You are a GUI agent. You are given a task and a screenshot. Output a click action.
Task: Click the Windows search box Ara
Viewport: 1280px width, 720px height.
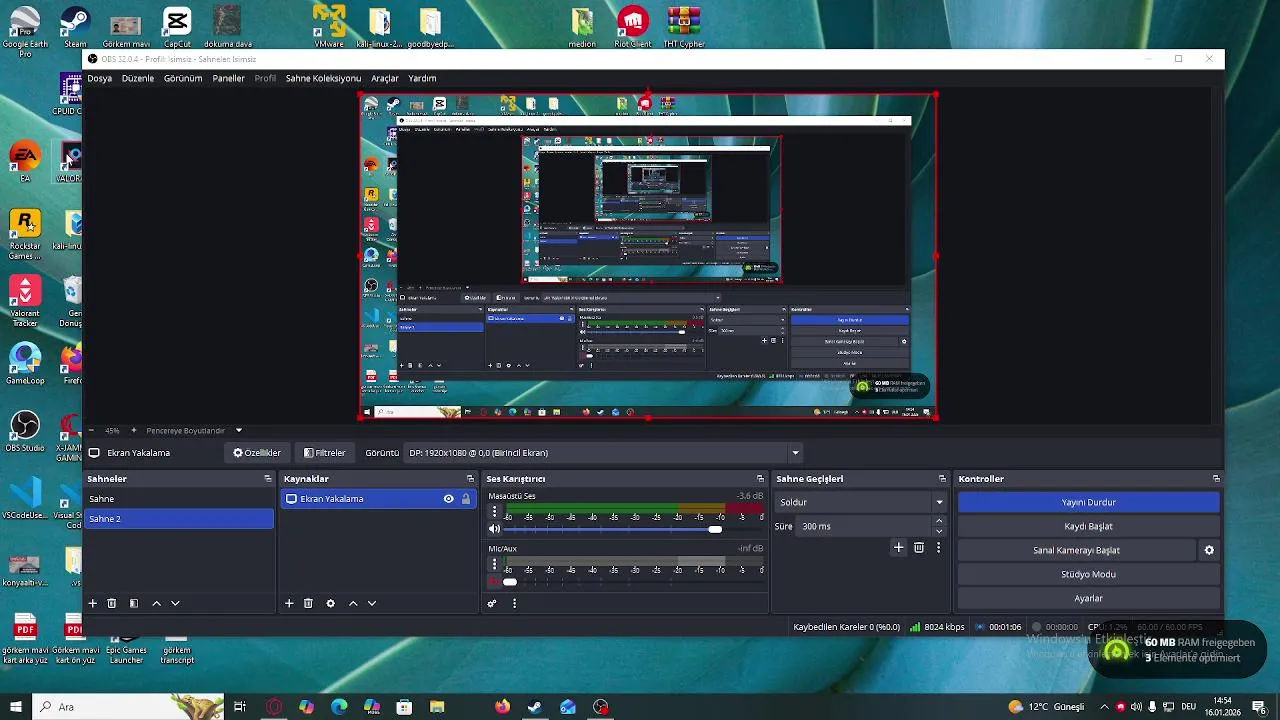pos(128,707)
